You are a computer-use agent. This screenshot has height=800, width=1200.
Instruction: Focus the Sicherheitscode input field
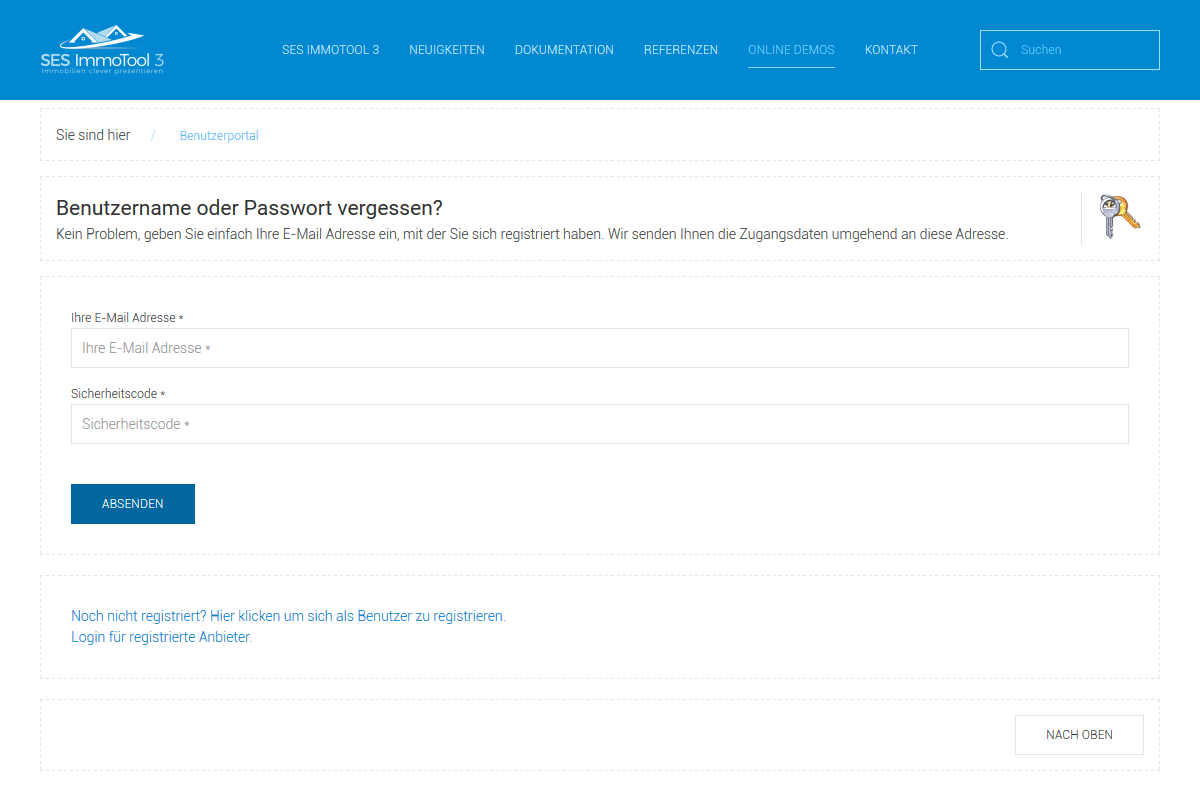pos(600,424)
